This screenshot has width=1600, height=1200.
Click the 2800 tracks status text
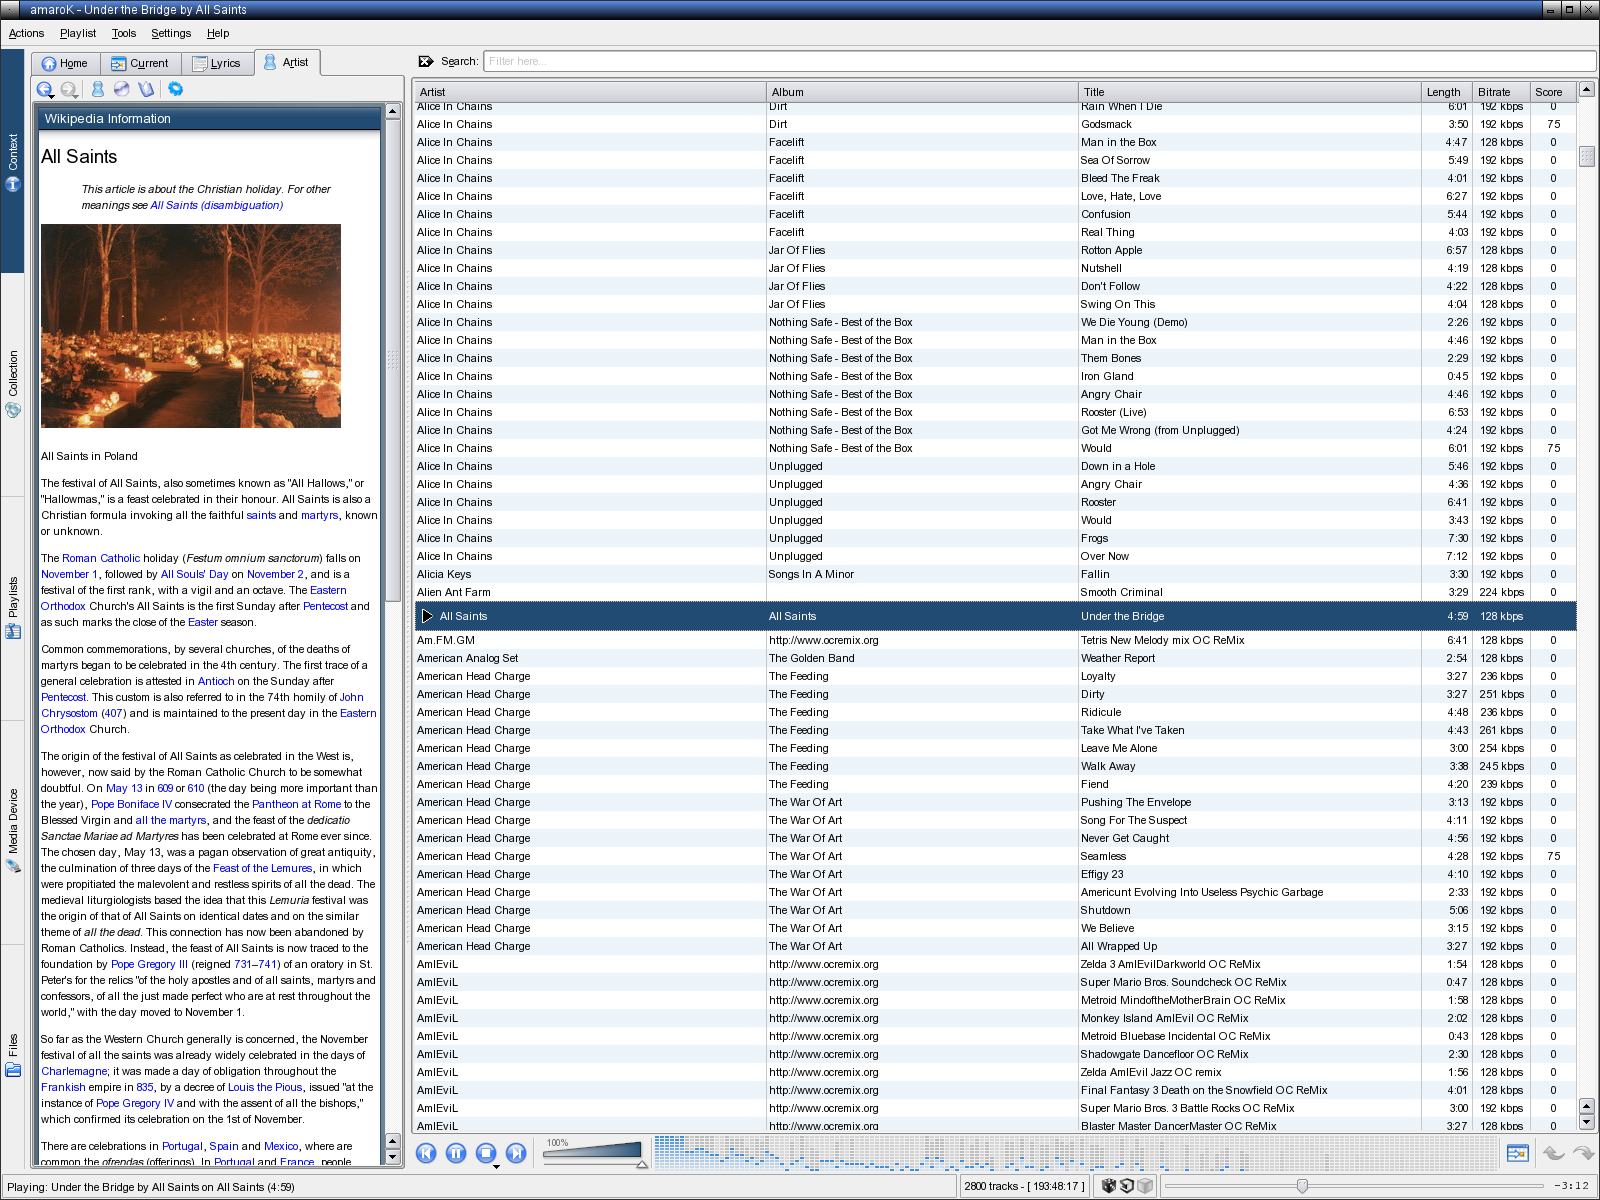pyautogui.click(x=1022, y=1186)
